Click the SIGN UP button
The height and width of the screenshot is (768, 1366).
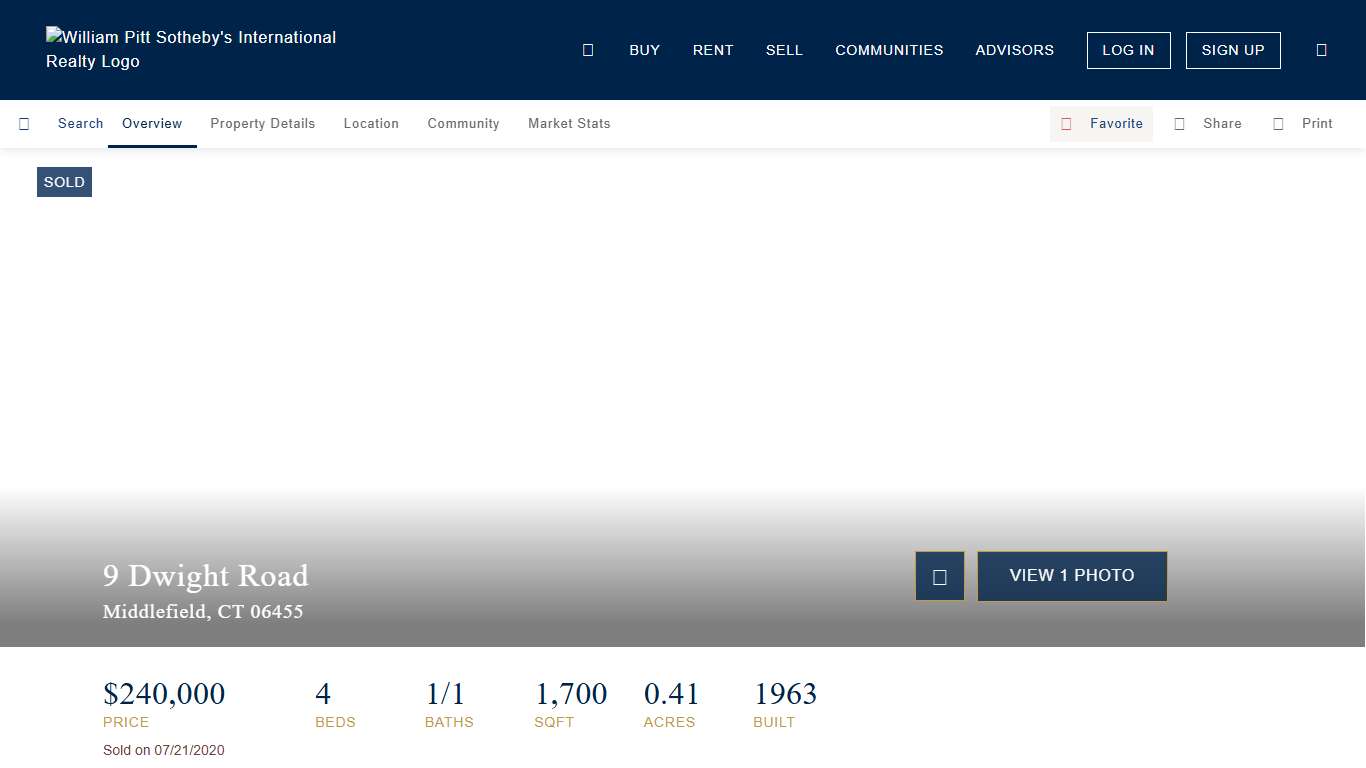[x=1232, y=50]
